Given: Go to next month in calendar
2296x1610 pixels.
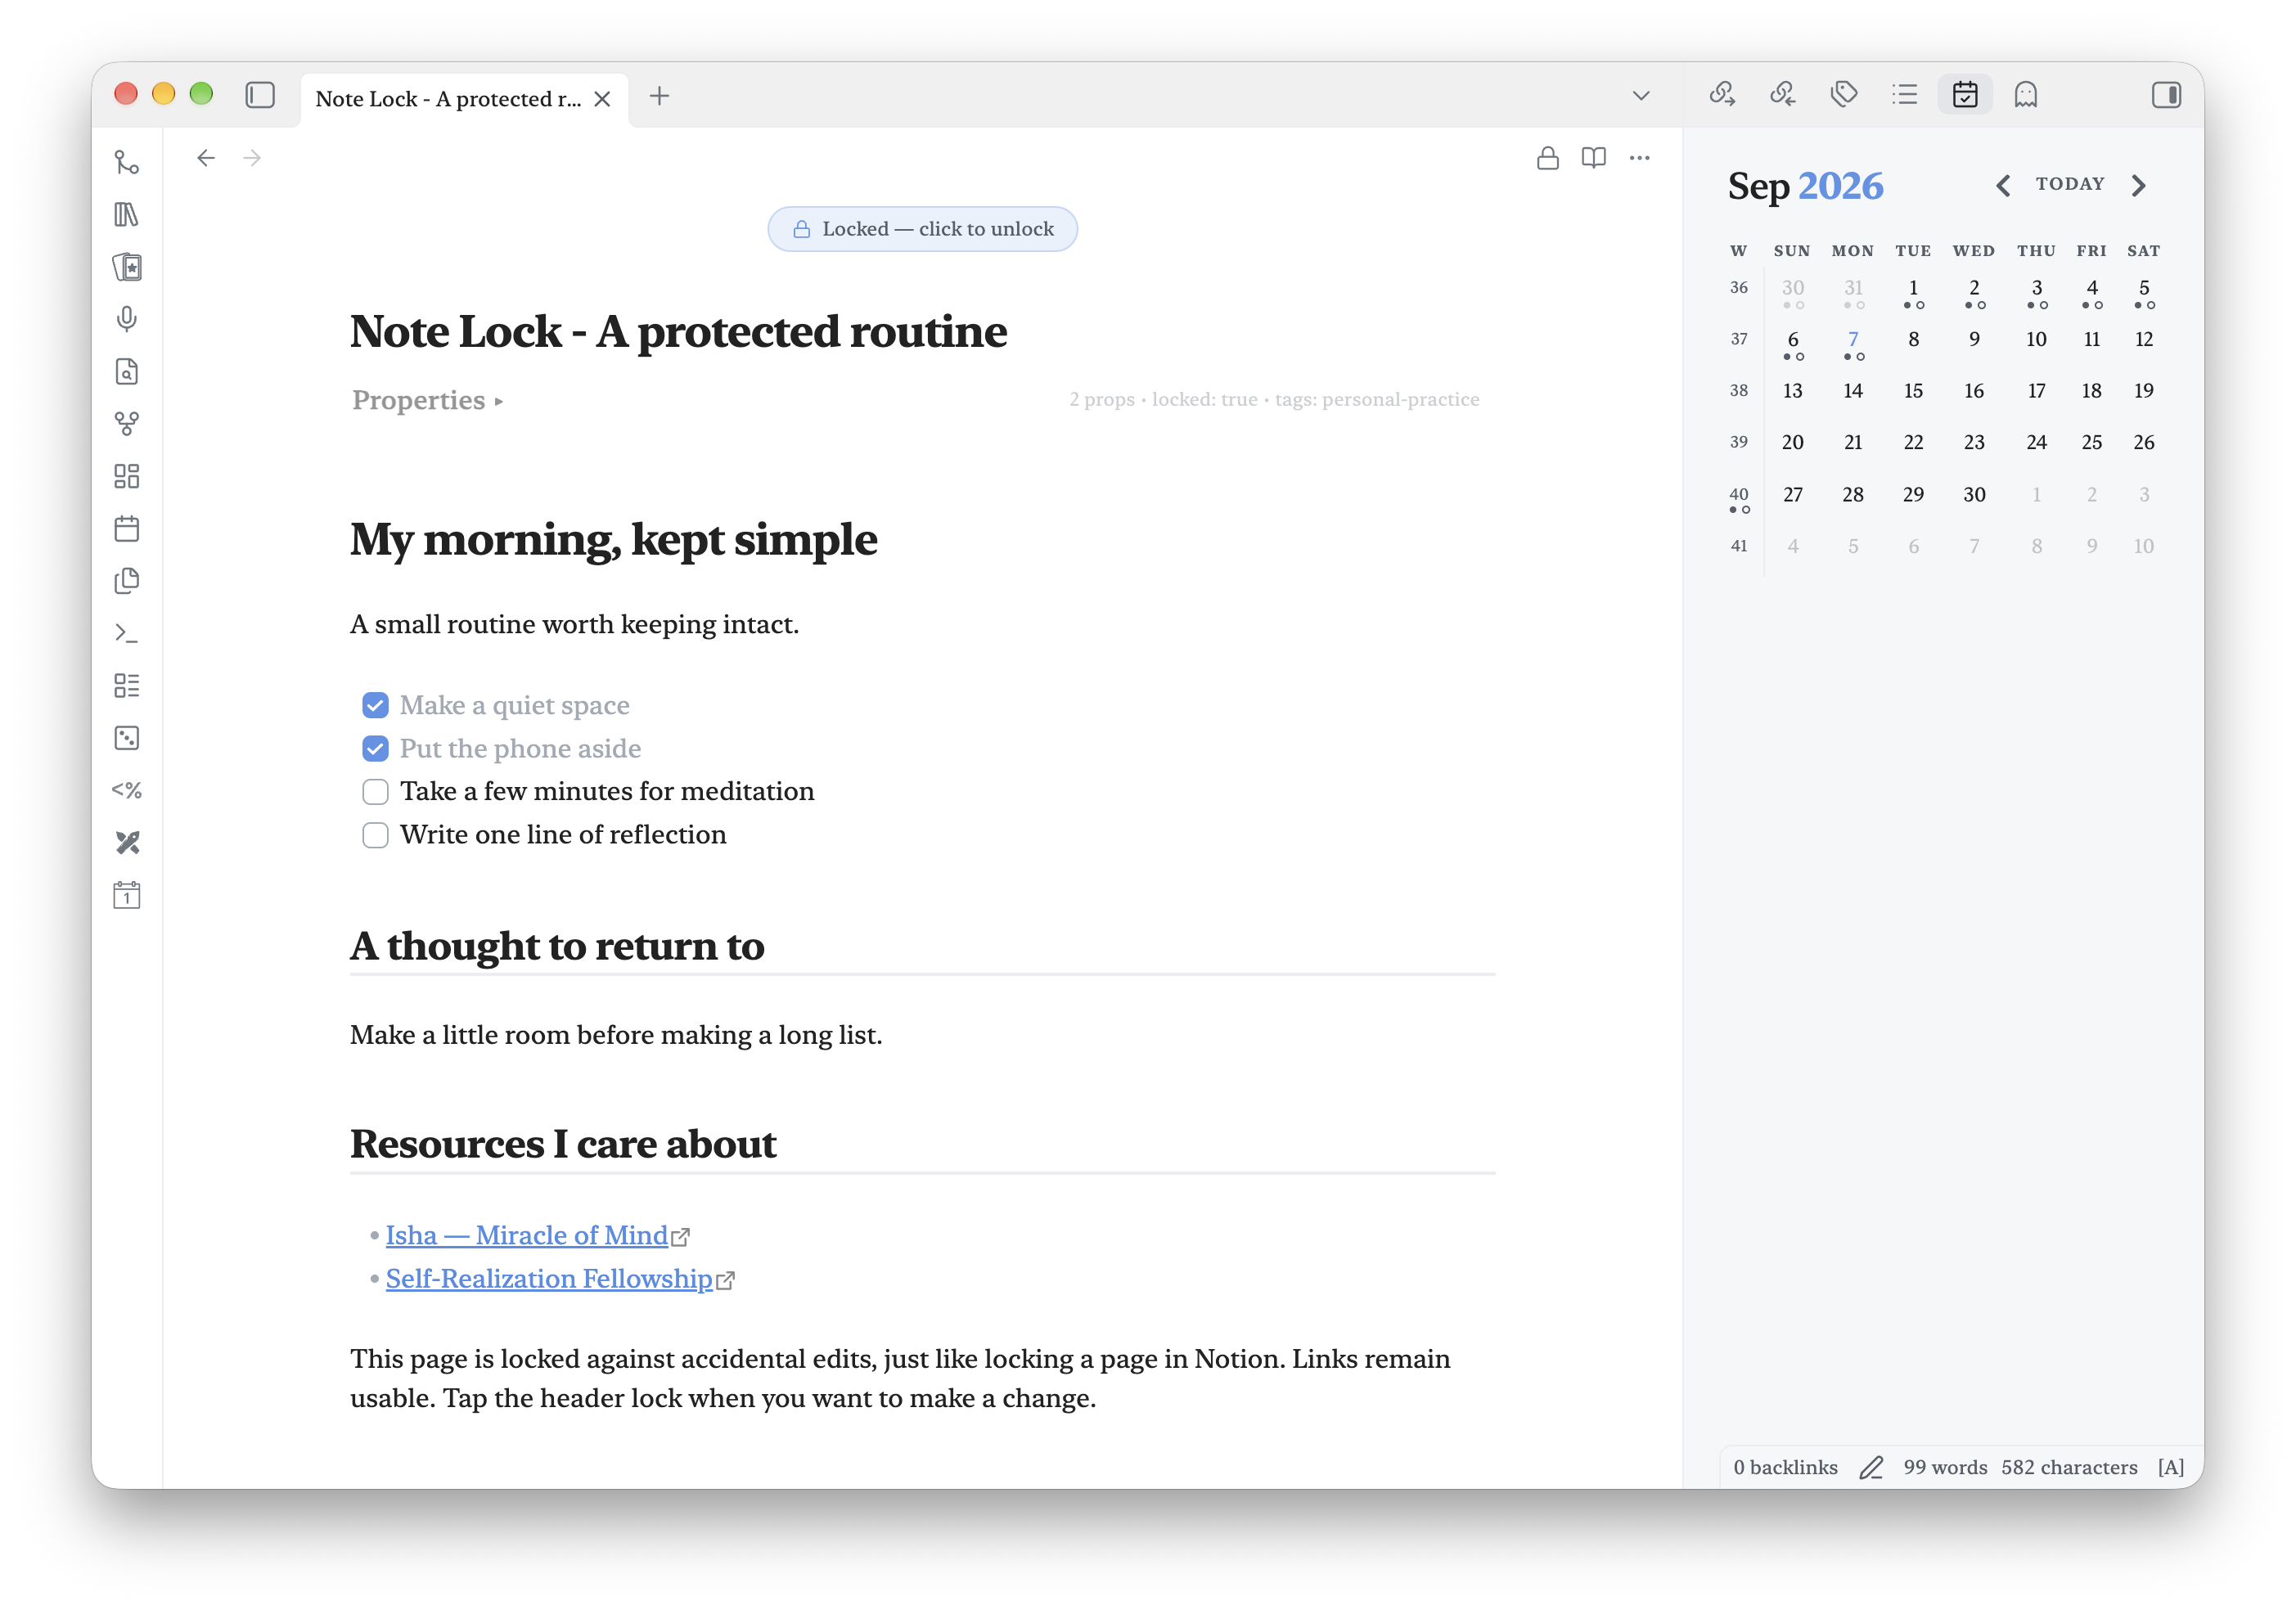Looking at the screenshot, I should pos(2138,185).
